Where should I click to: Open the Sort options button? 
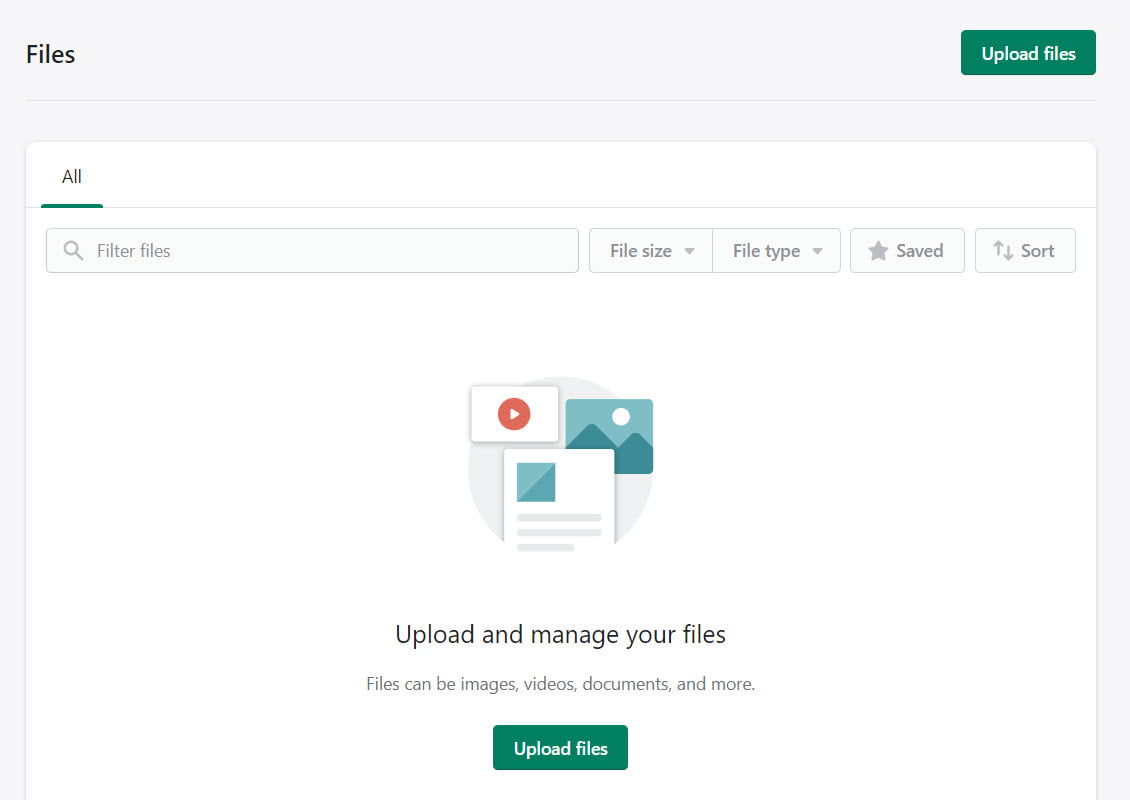click(x=1025, y=251)
